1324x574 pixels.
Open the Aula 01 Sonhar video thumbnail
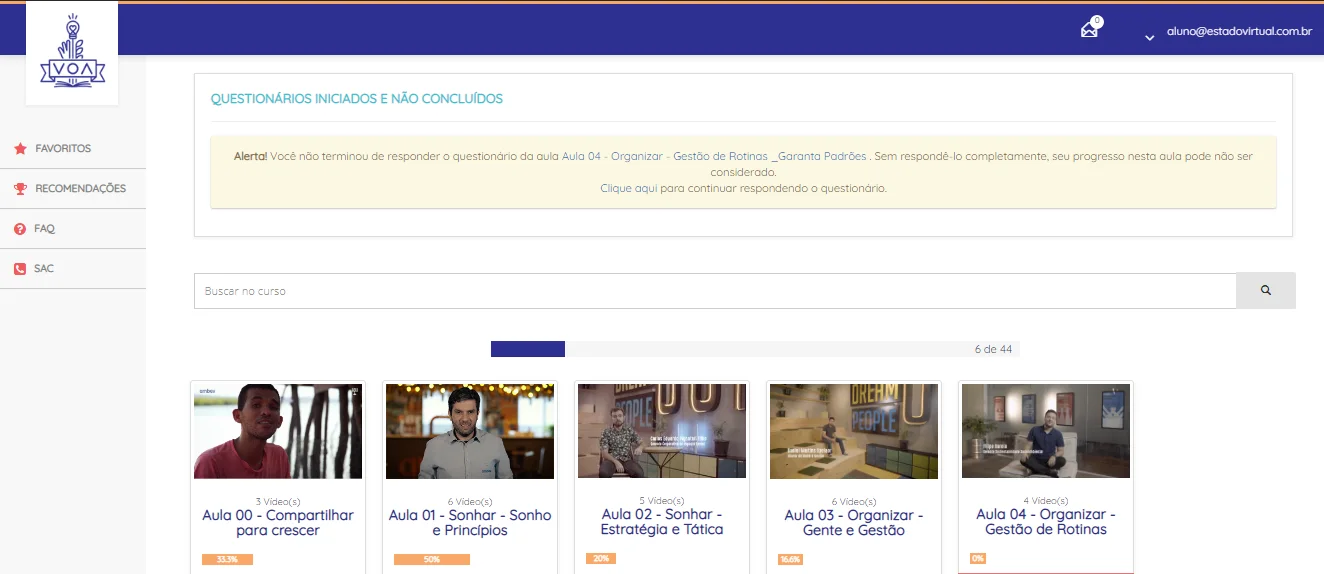coord(470,431)
